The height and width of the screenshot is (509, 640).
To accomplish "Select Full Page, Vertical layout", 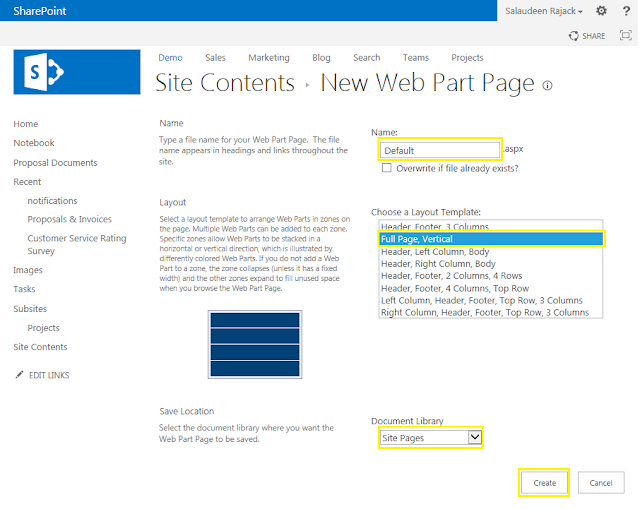I will click(491, 239).
